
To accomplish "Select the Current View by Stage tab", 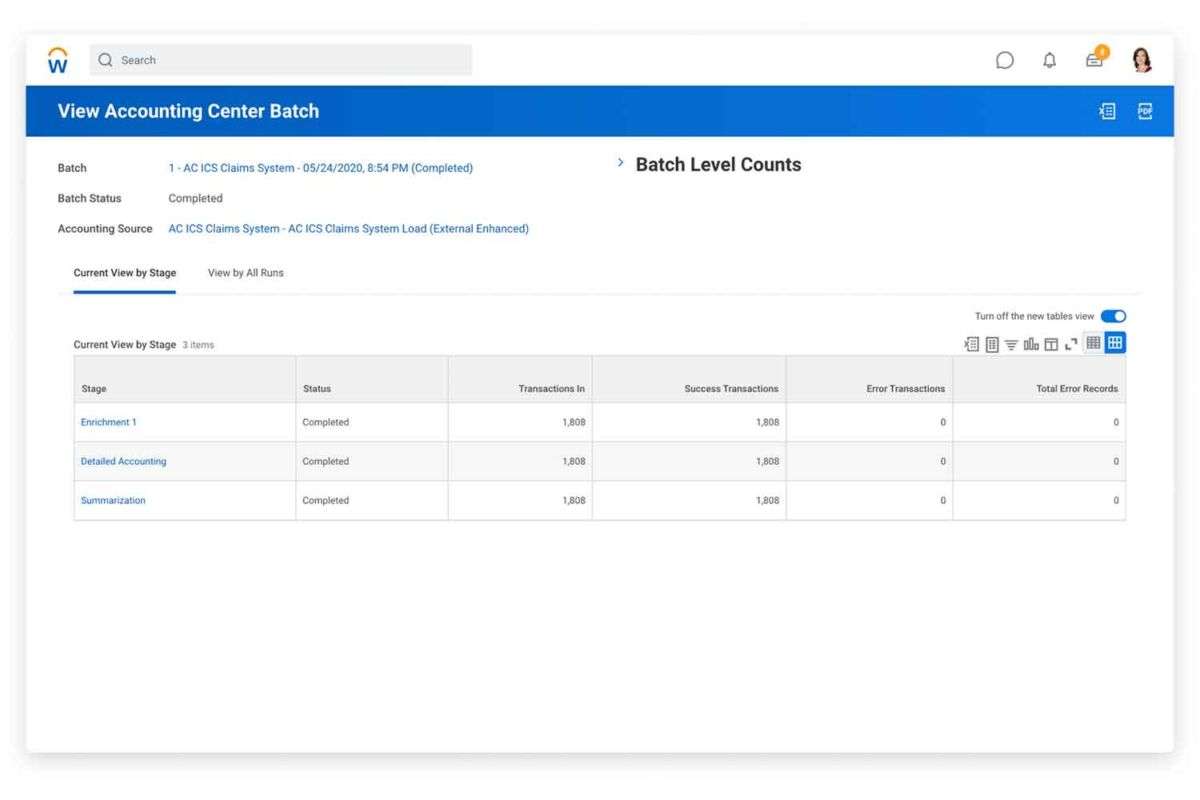I will 124,272.
